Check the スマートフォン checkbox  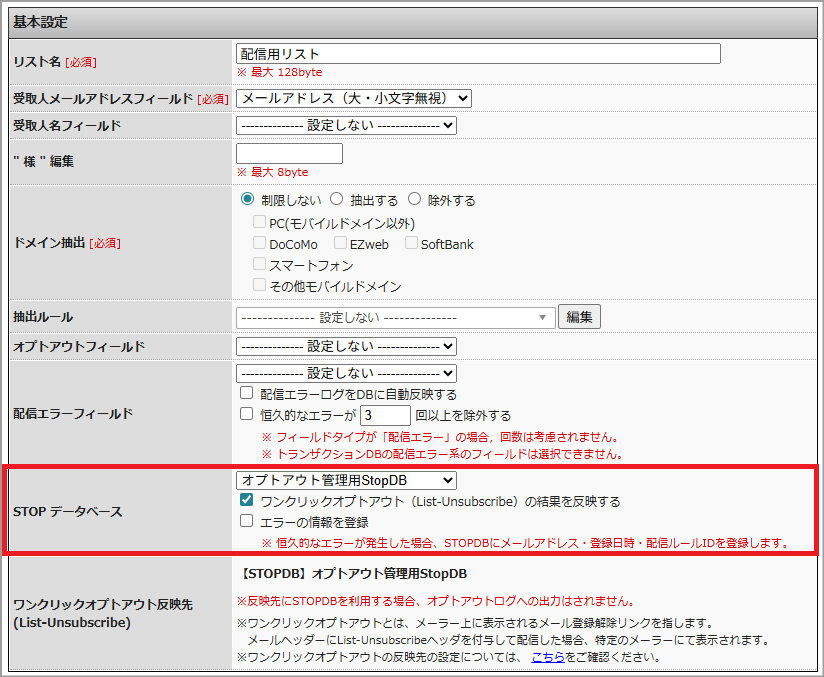coord(260,265)
